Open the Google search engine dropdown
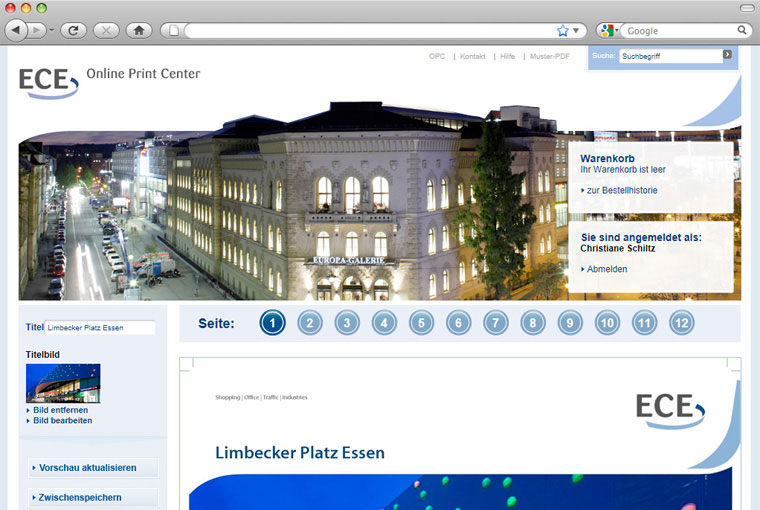The image size is (760, 510). (x=608, y=31)
